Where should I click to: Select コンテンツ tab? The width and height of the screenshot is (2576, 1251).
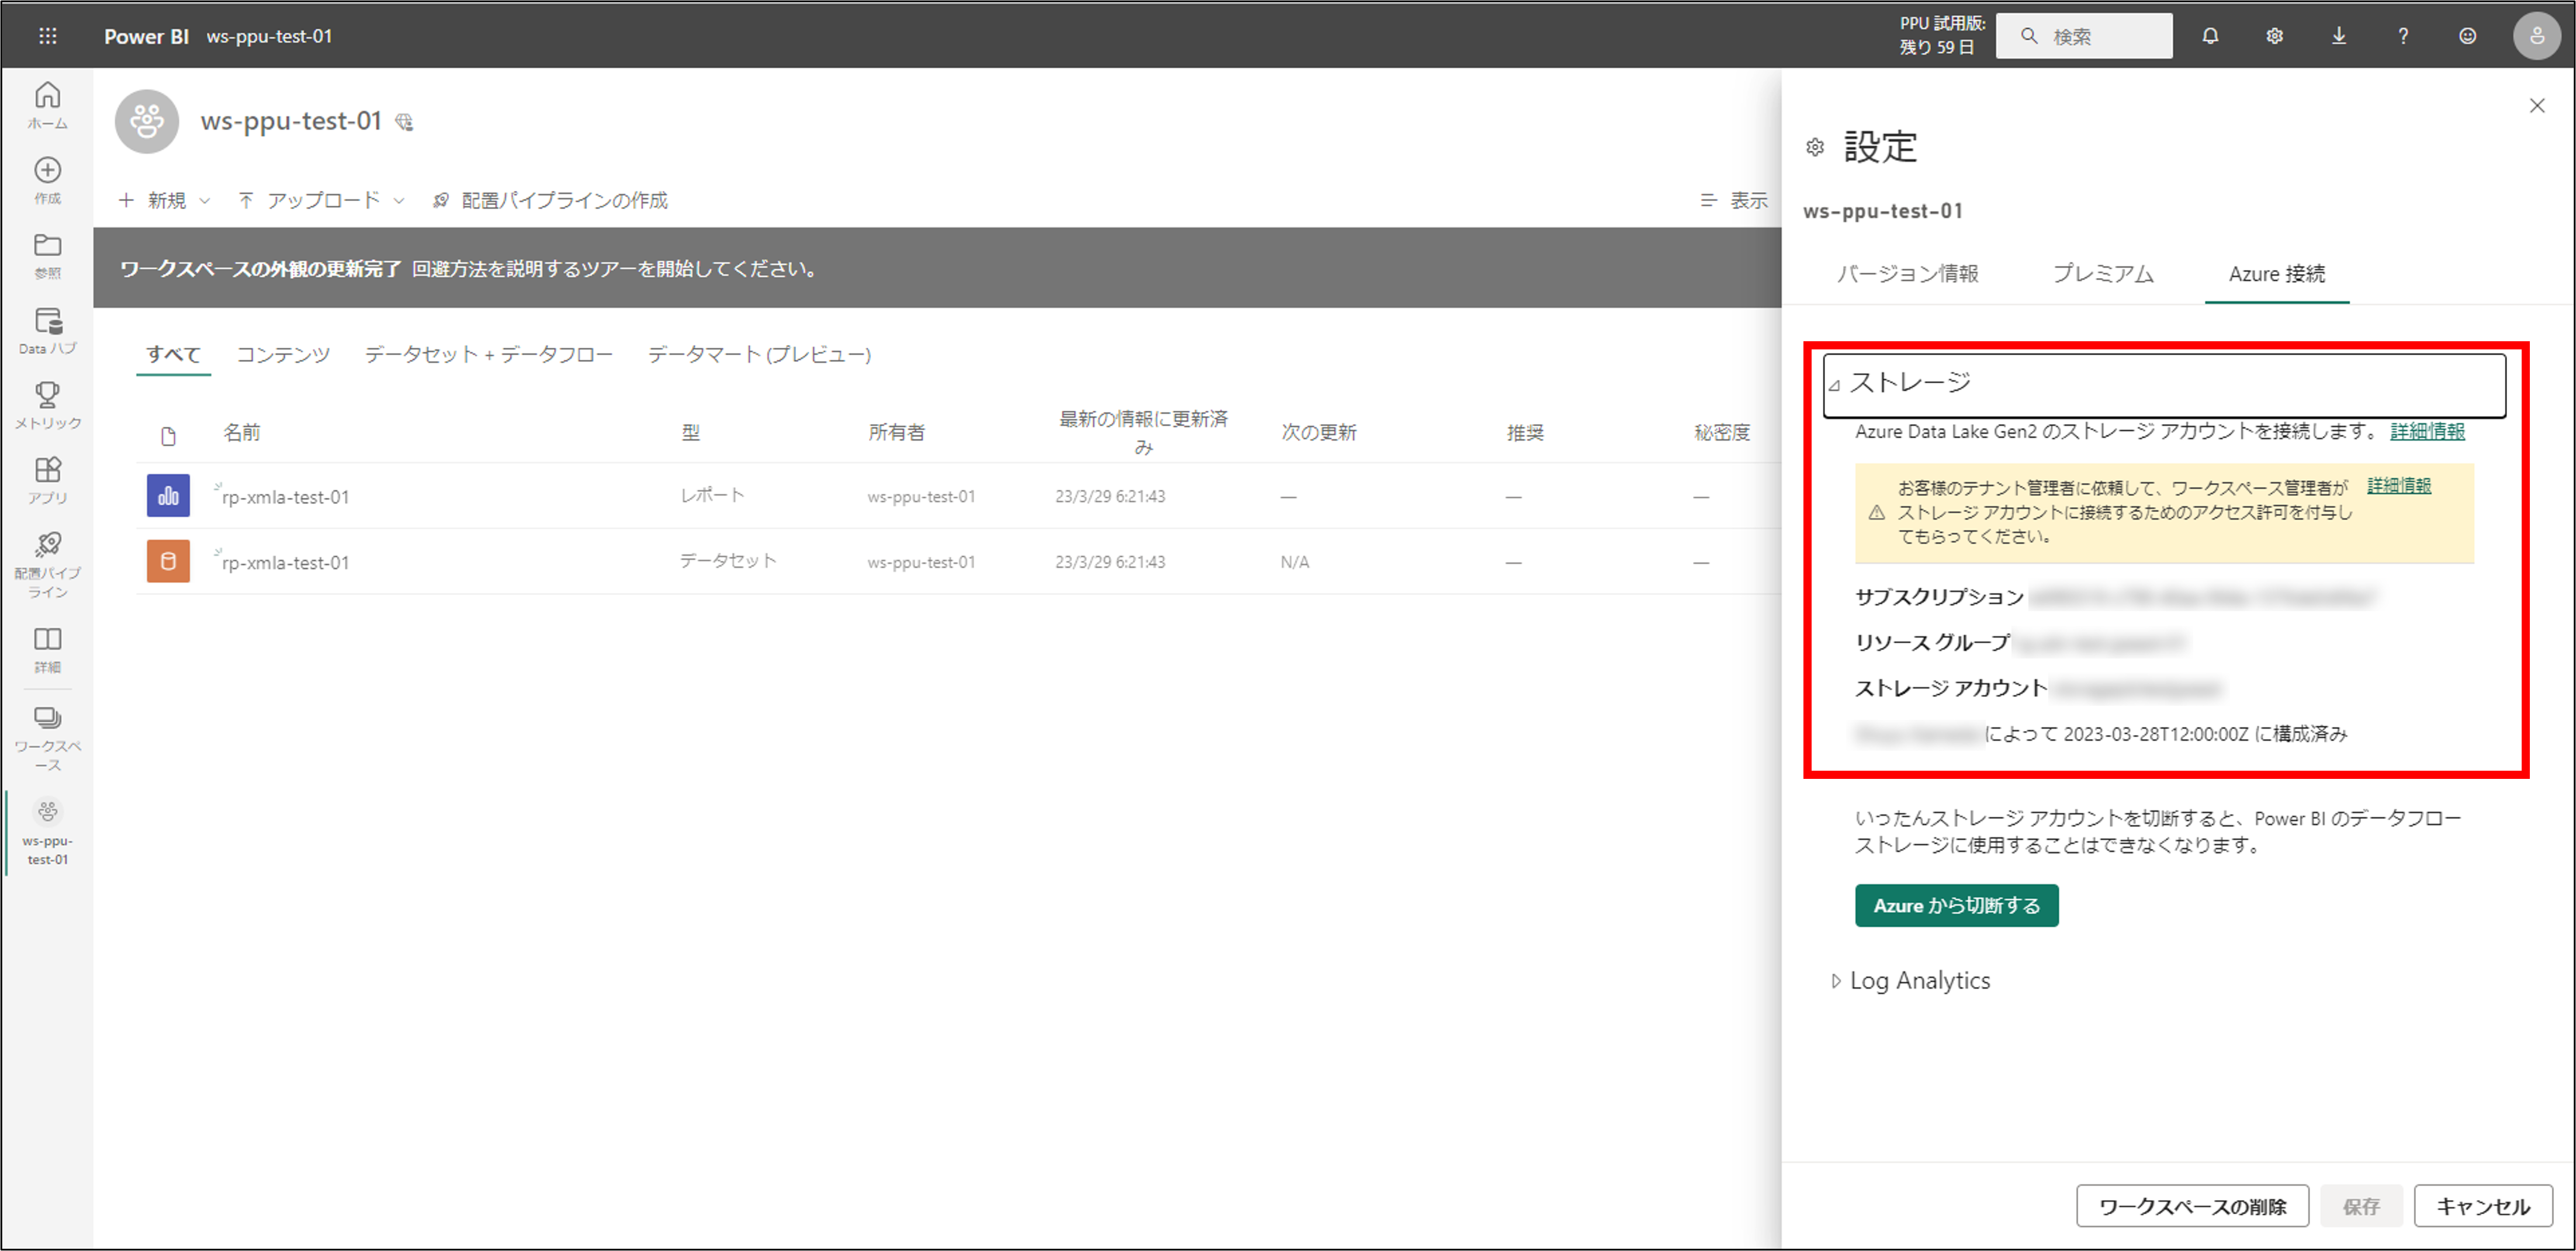(x=283, y=354)
